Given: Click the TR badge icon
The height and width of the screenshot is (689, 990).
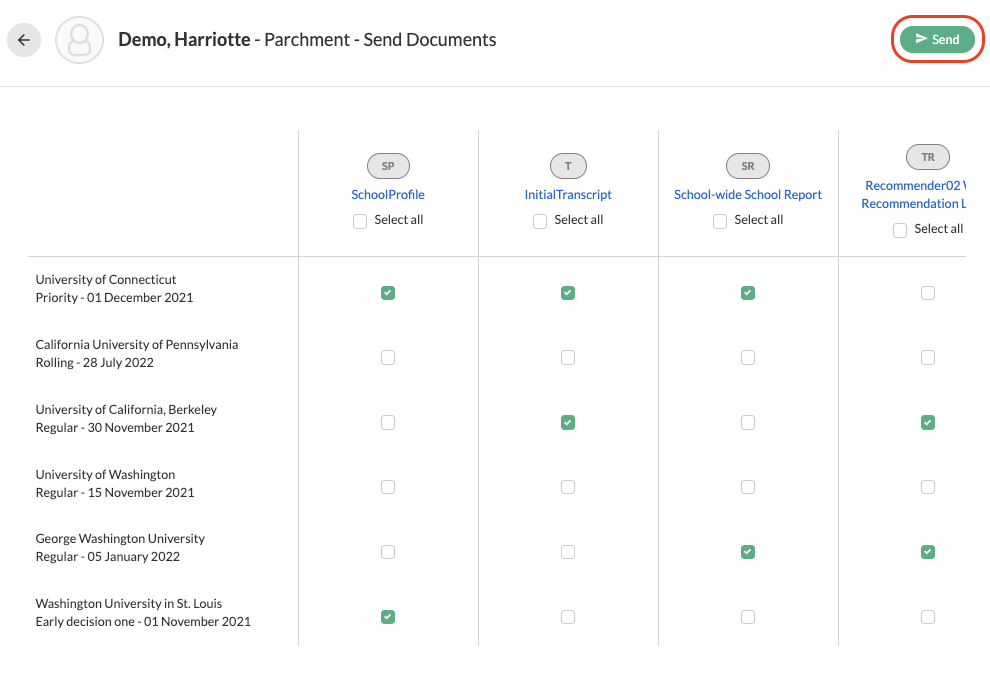Looking at the screenshot, I should click(x=927, y=157).
